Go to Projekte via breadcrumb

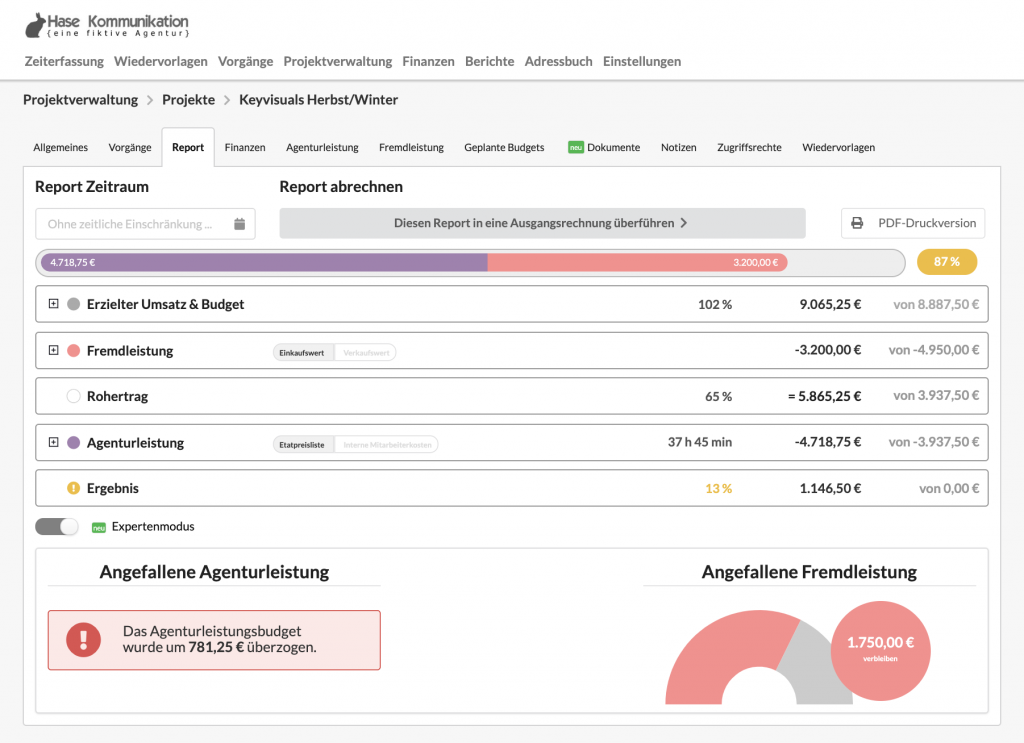(x=189, y=100)
